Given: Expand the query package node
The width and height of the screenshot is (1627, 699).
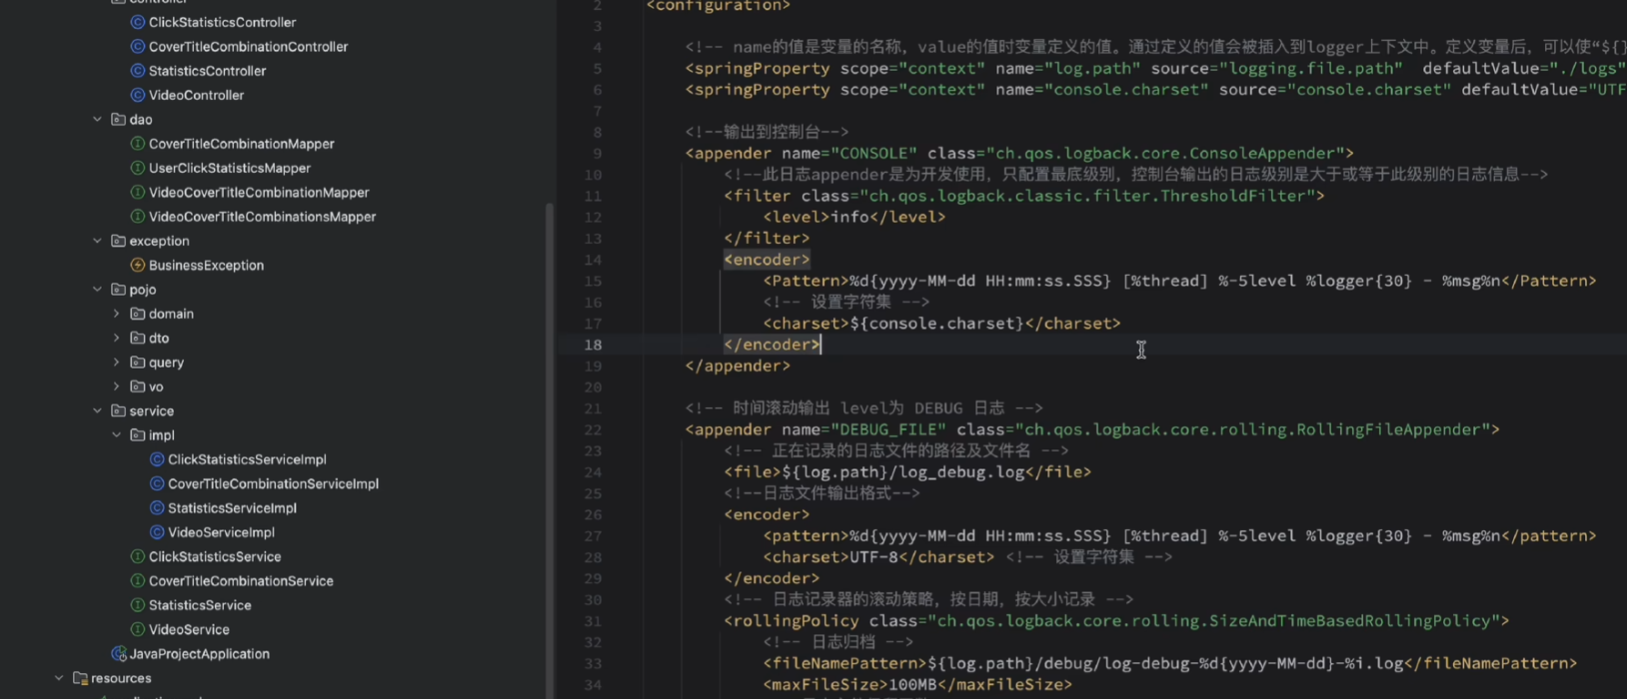Looking at the screenshot, I should (x=116, y=362).
